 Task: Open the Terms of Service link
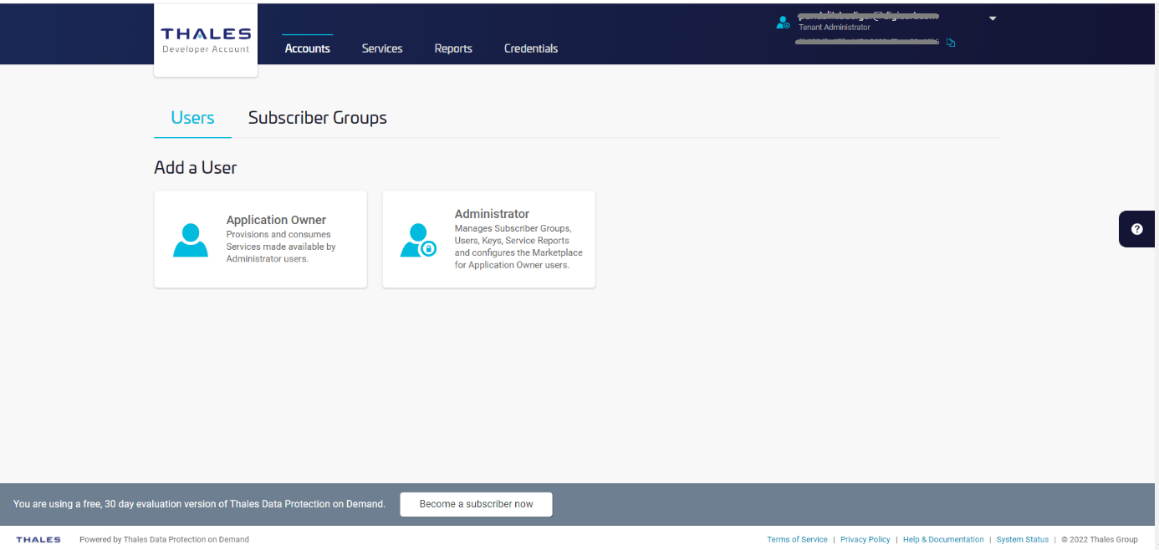pyautogui.click(x=797, y=539)
